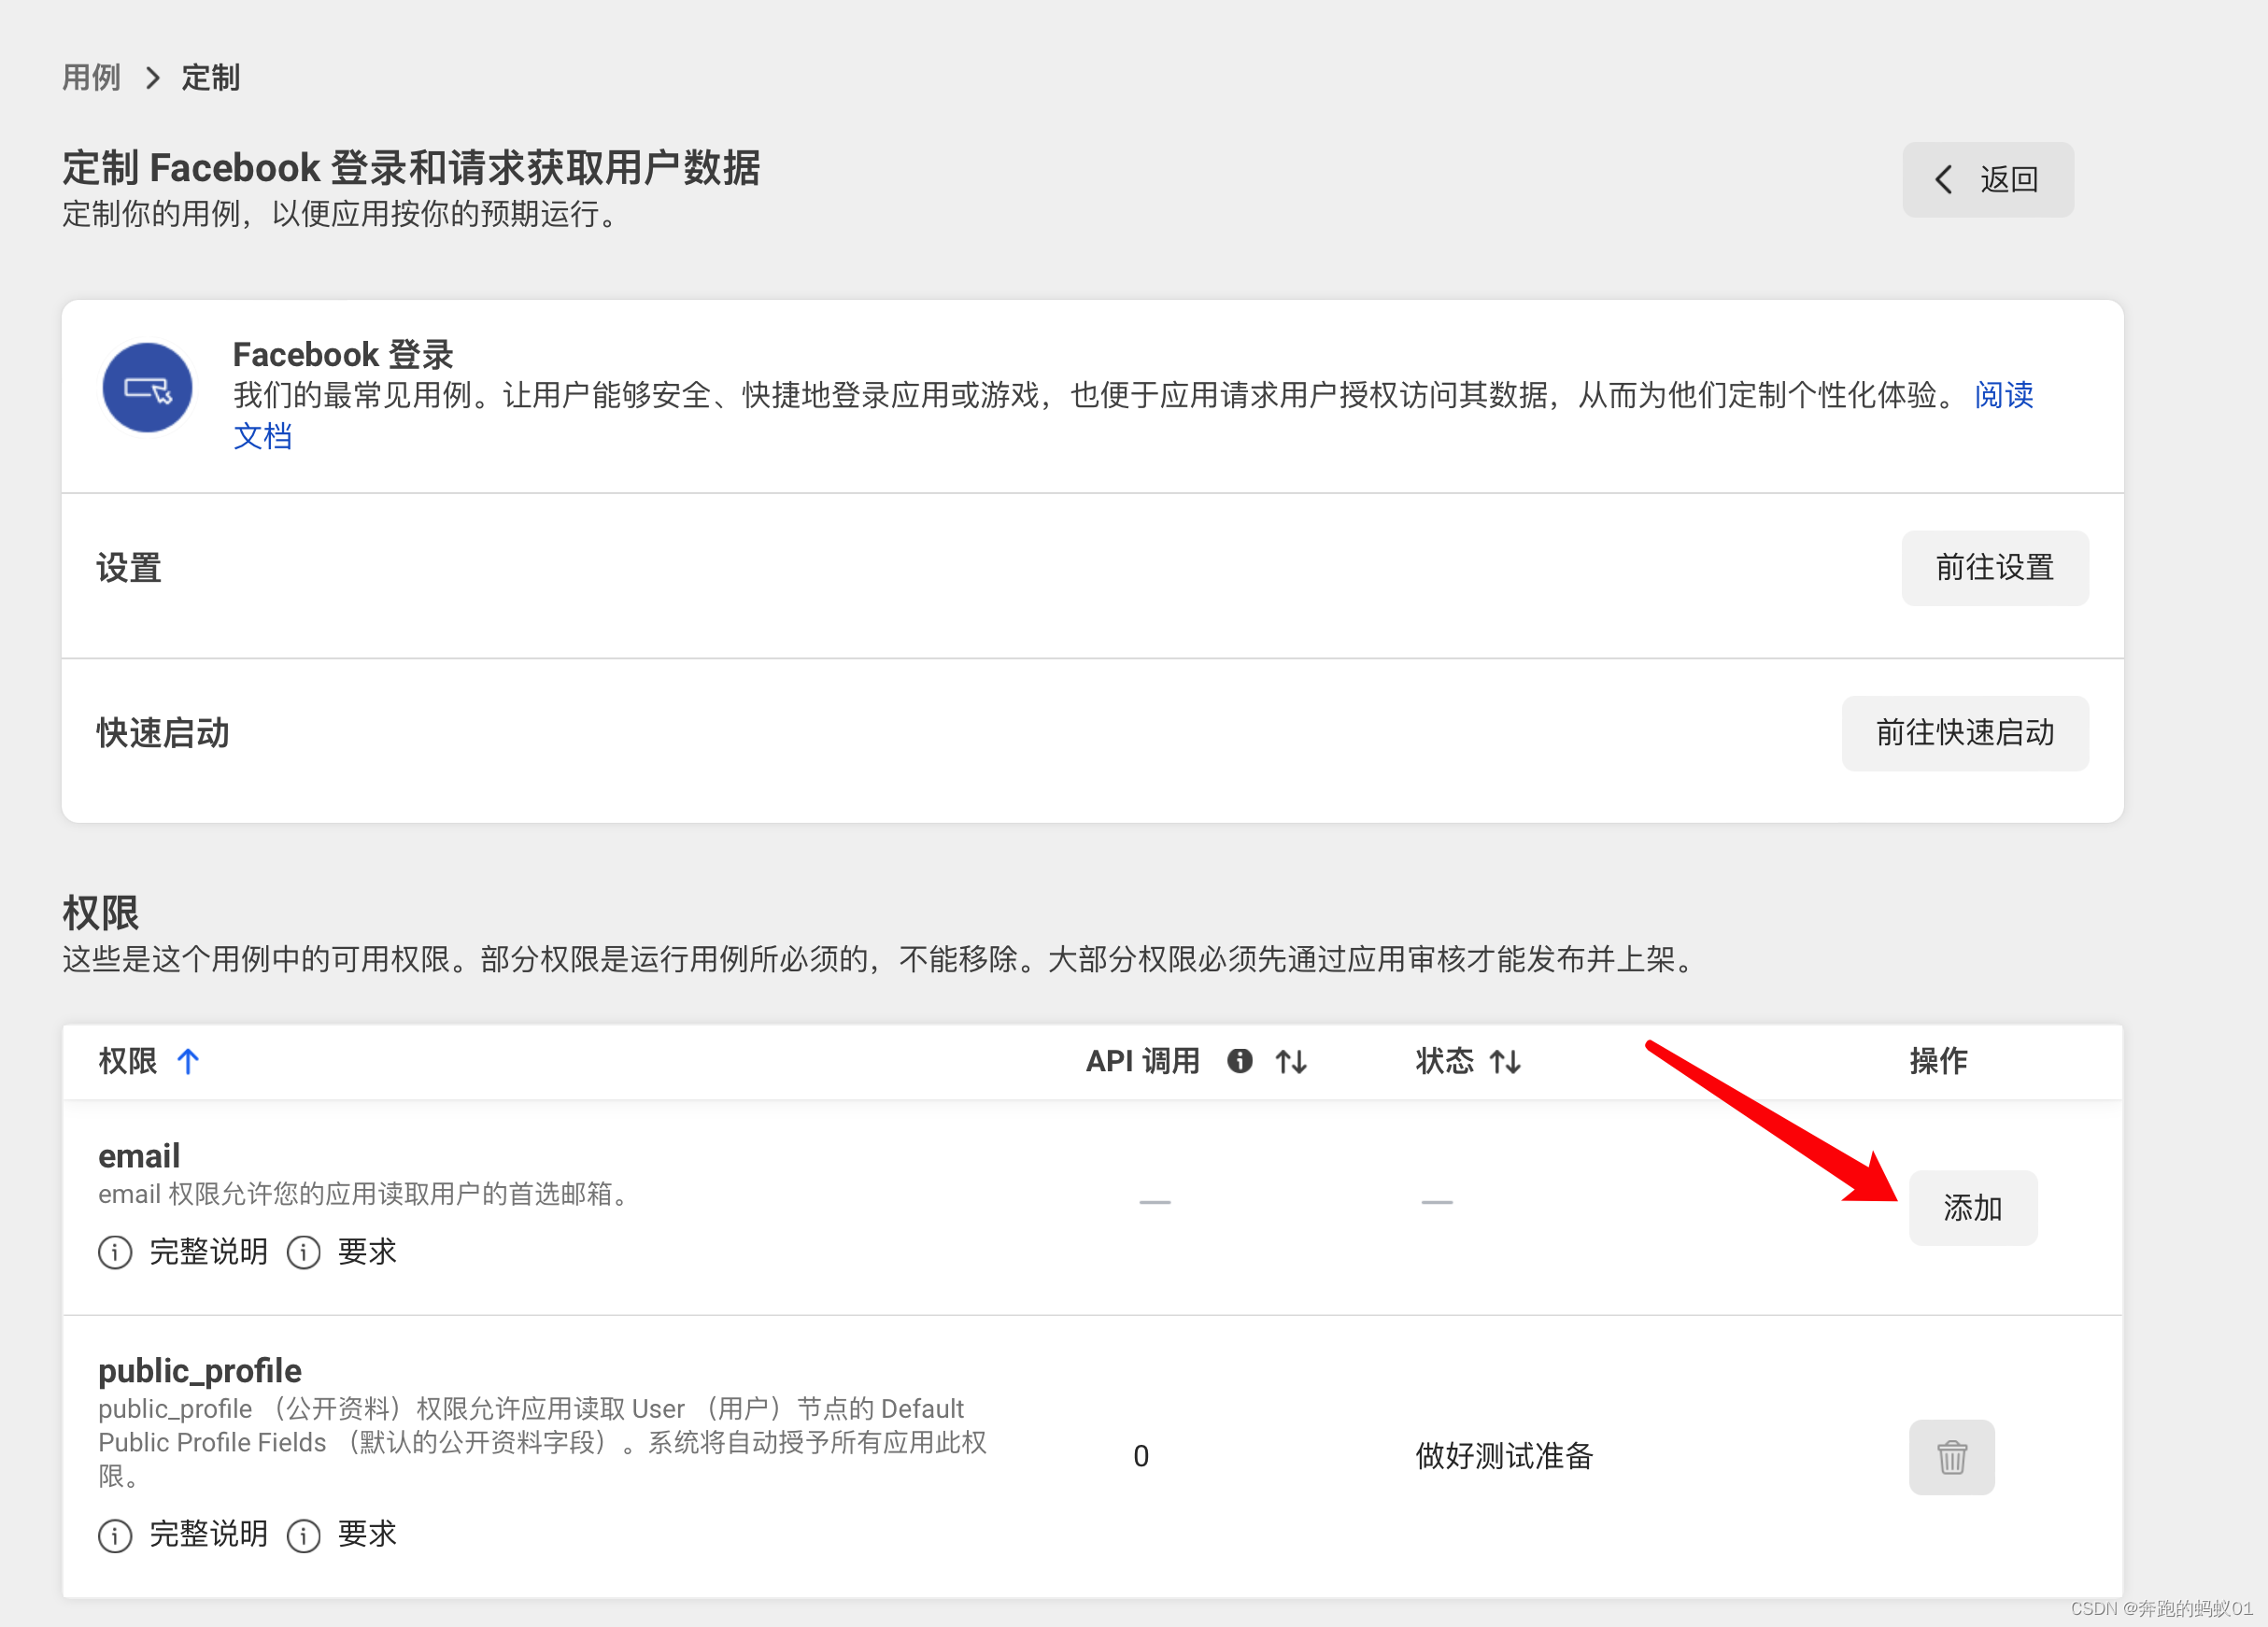Click 完整说明 text for email permission
This screenshot has width=2268, height=1627.
click(208, 1252)
